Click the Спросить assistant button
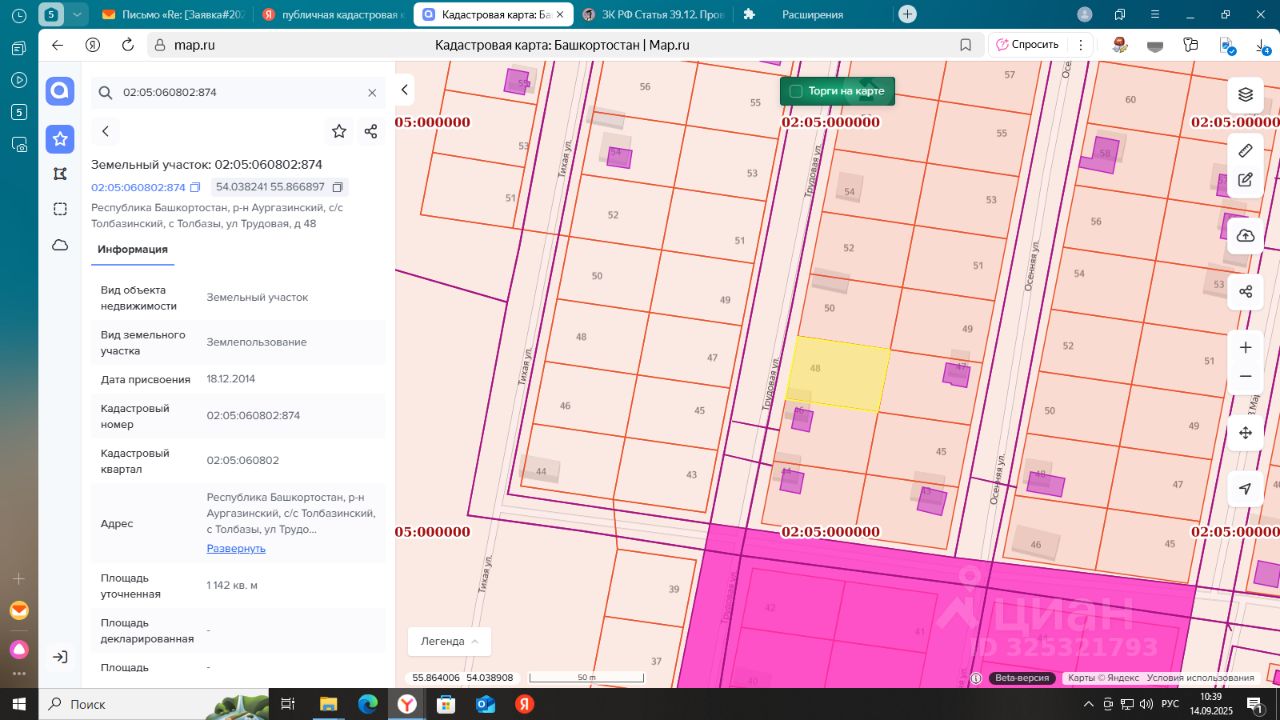 click(1027, 45)
